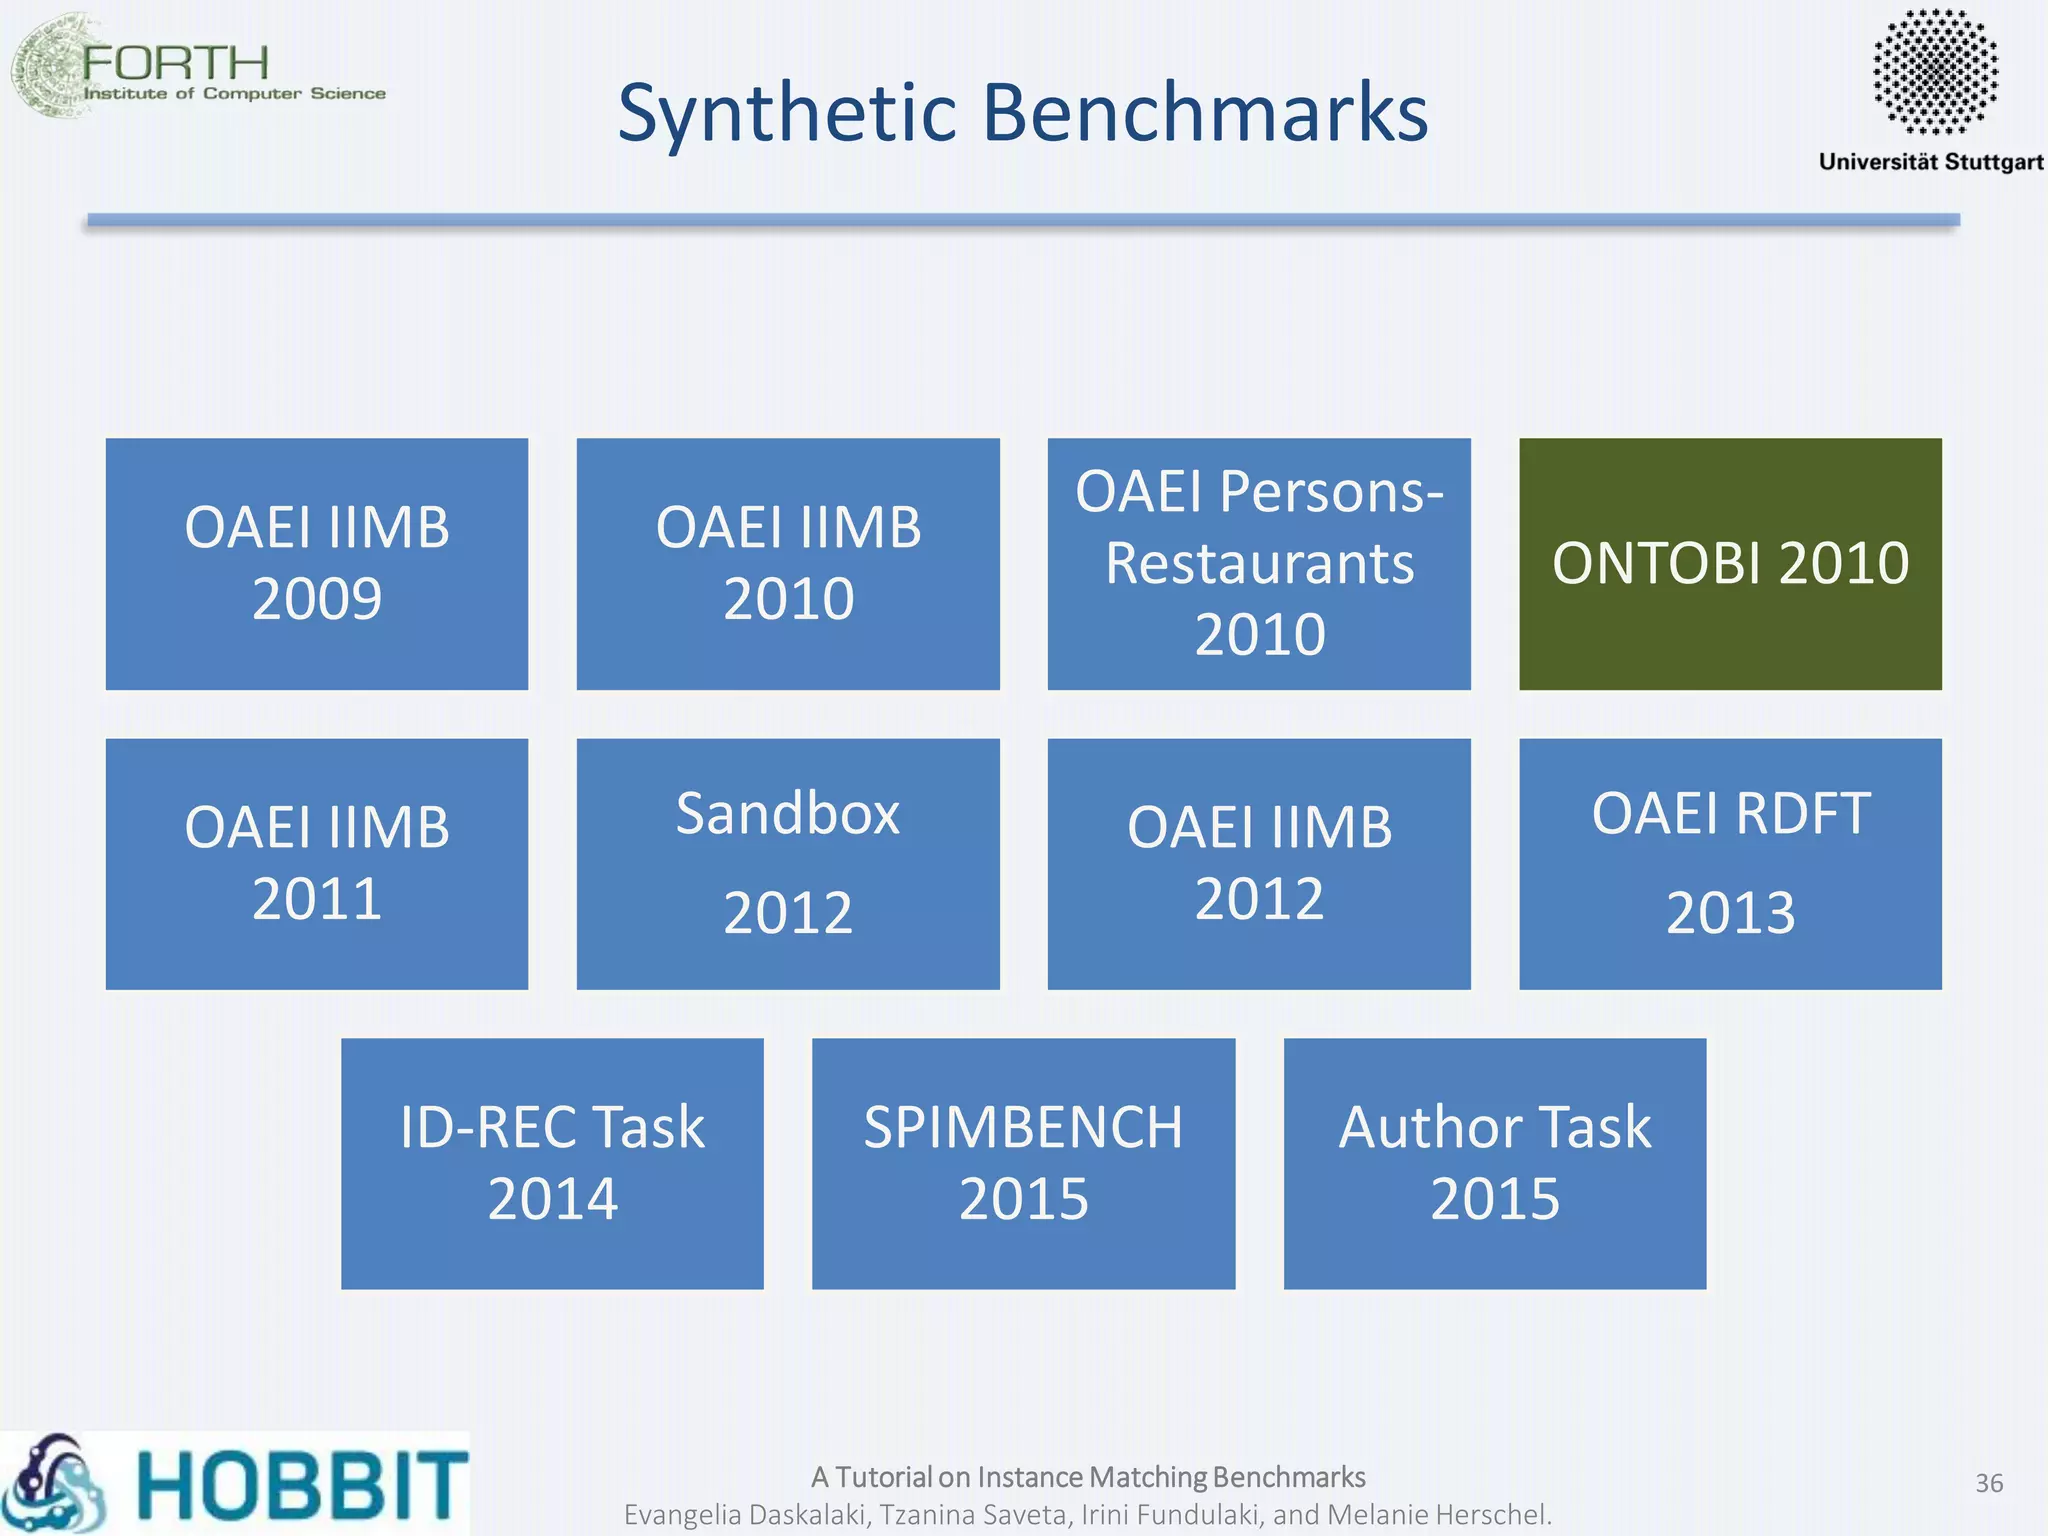The width and height of the screenshot is (2048, 1536).
Task: Select the OAEI IIMB 2010 box
Action: (788, 563)
